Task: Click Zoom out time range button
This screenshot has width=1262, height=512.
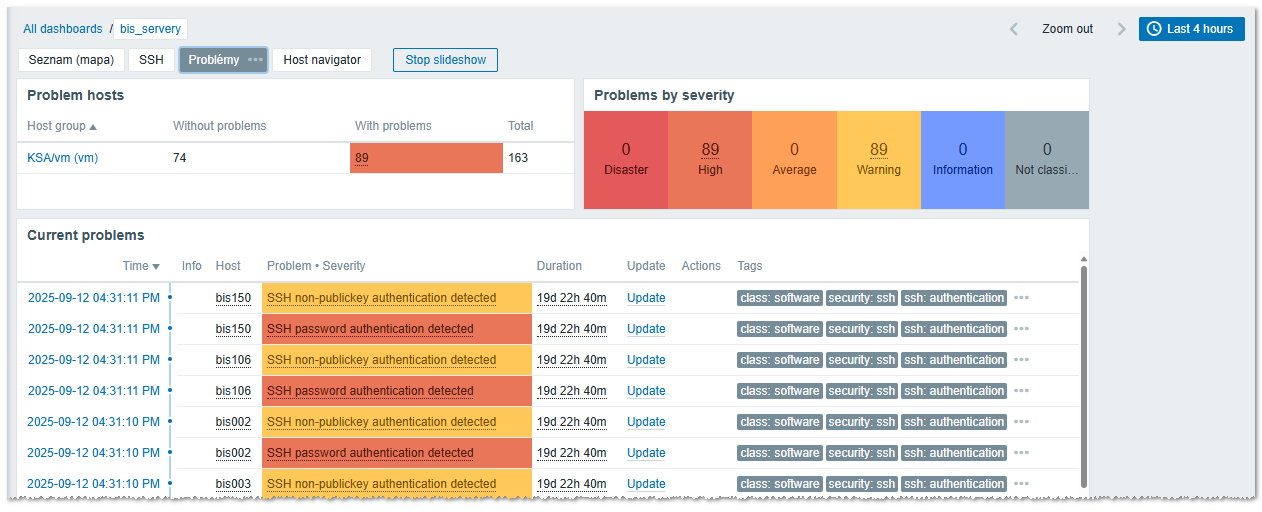Action: tap(1067, 29)
